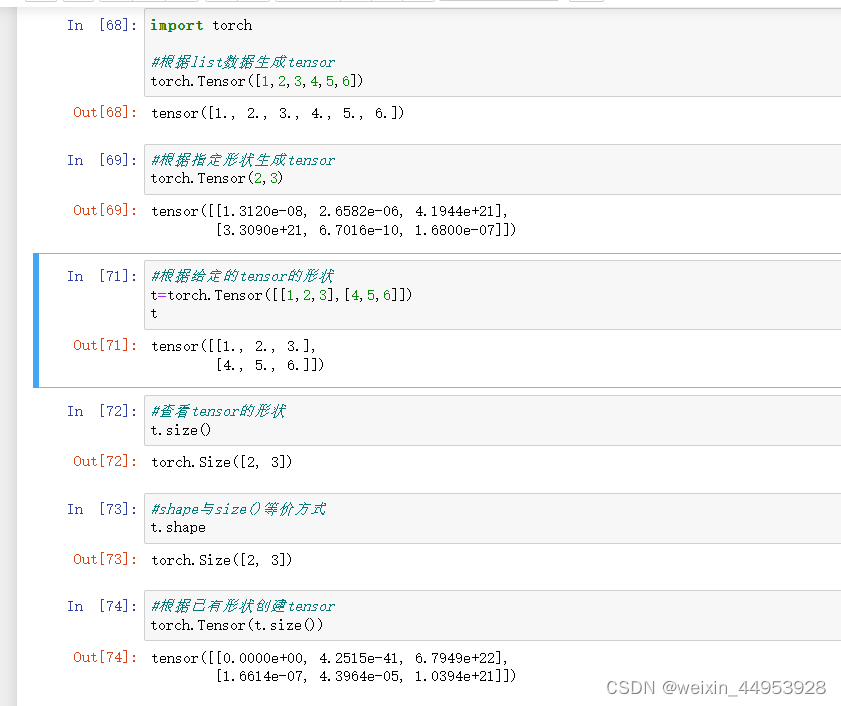
Task: Click the line 't=torch.Tensor([[1,2,3],[4,5,6]])'
Action: click(x=281, y=295)
